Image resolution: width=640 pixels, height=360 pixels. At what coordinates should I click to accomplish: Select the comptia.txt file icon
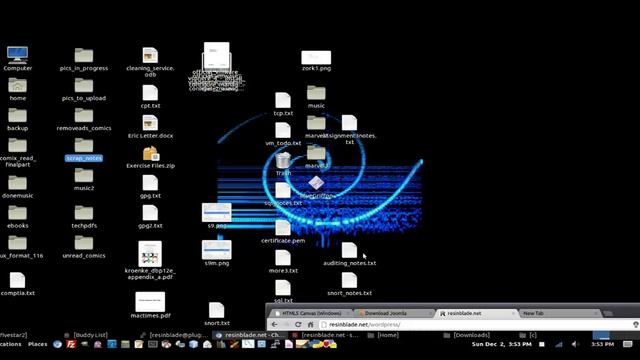18,280
